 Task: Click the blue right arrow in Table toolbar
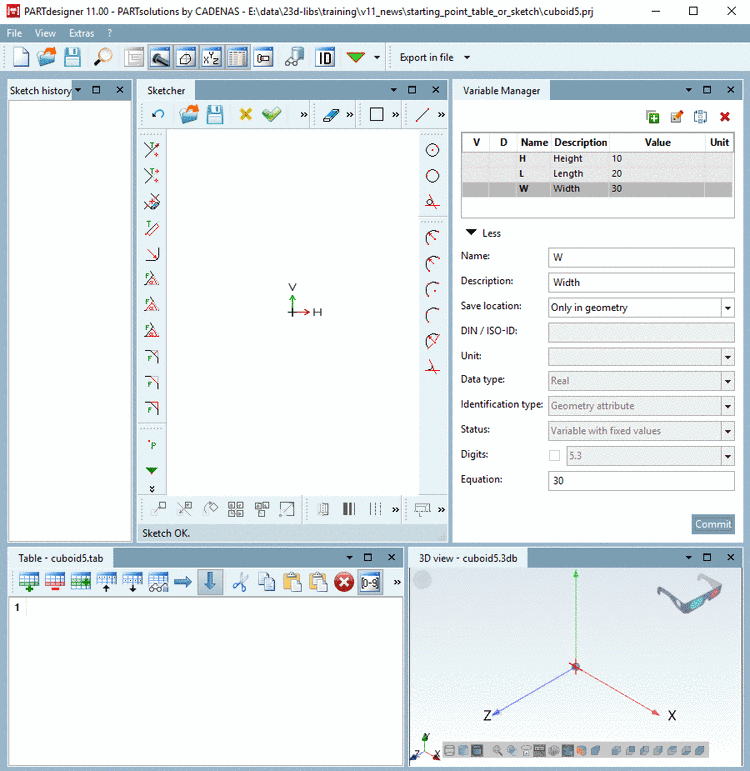coord(183,582)
